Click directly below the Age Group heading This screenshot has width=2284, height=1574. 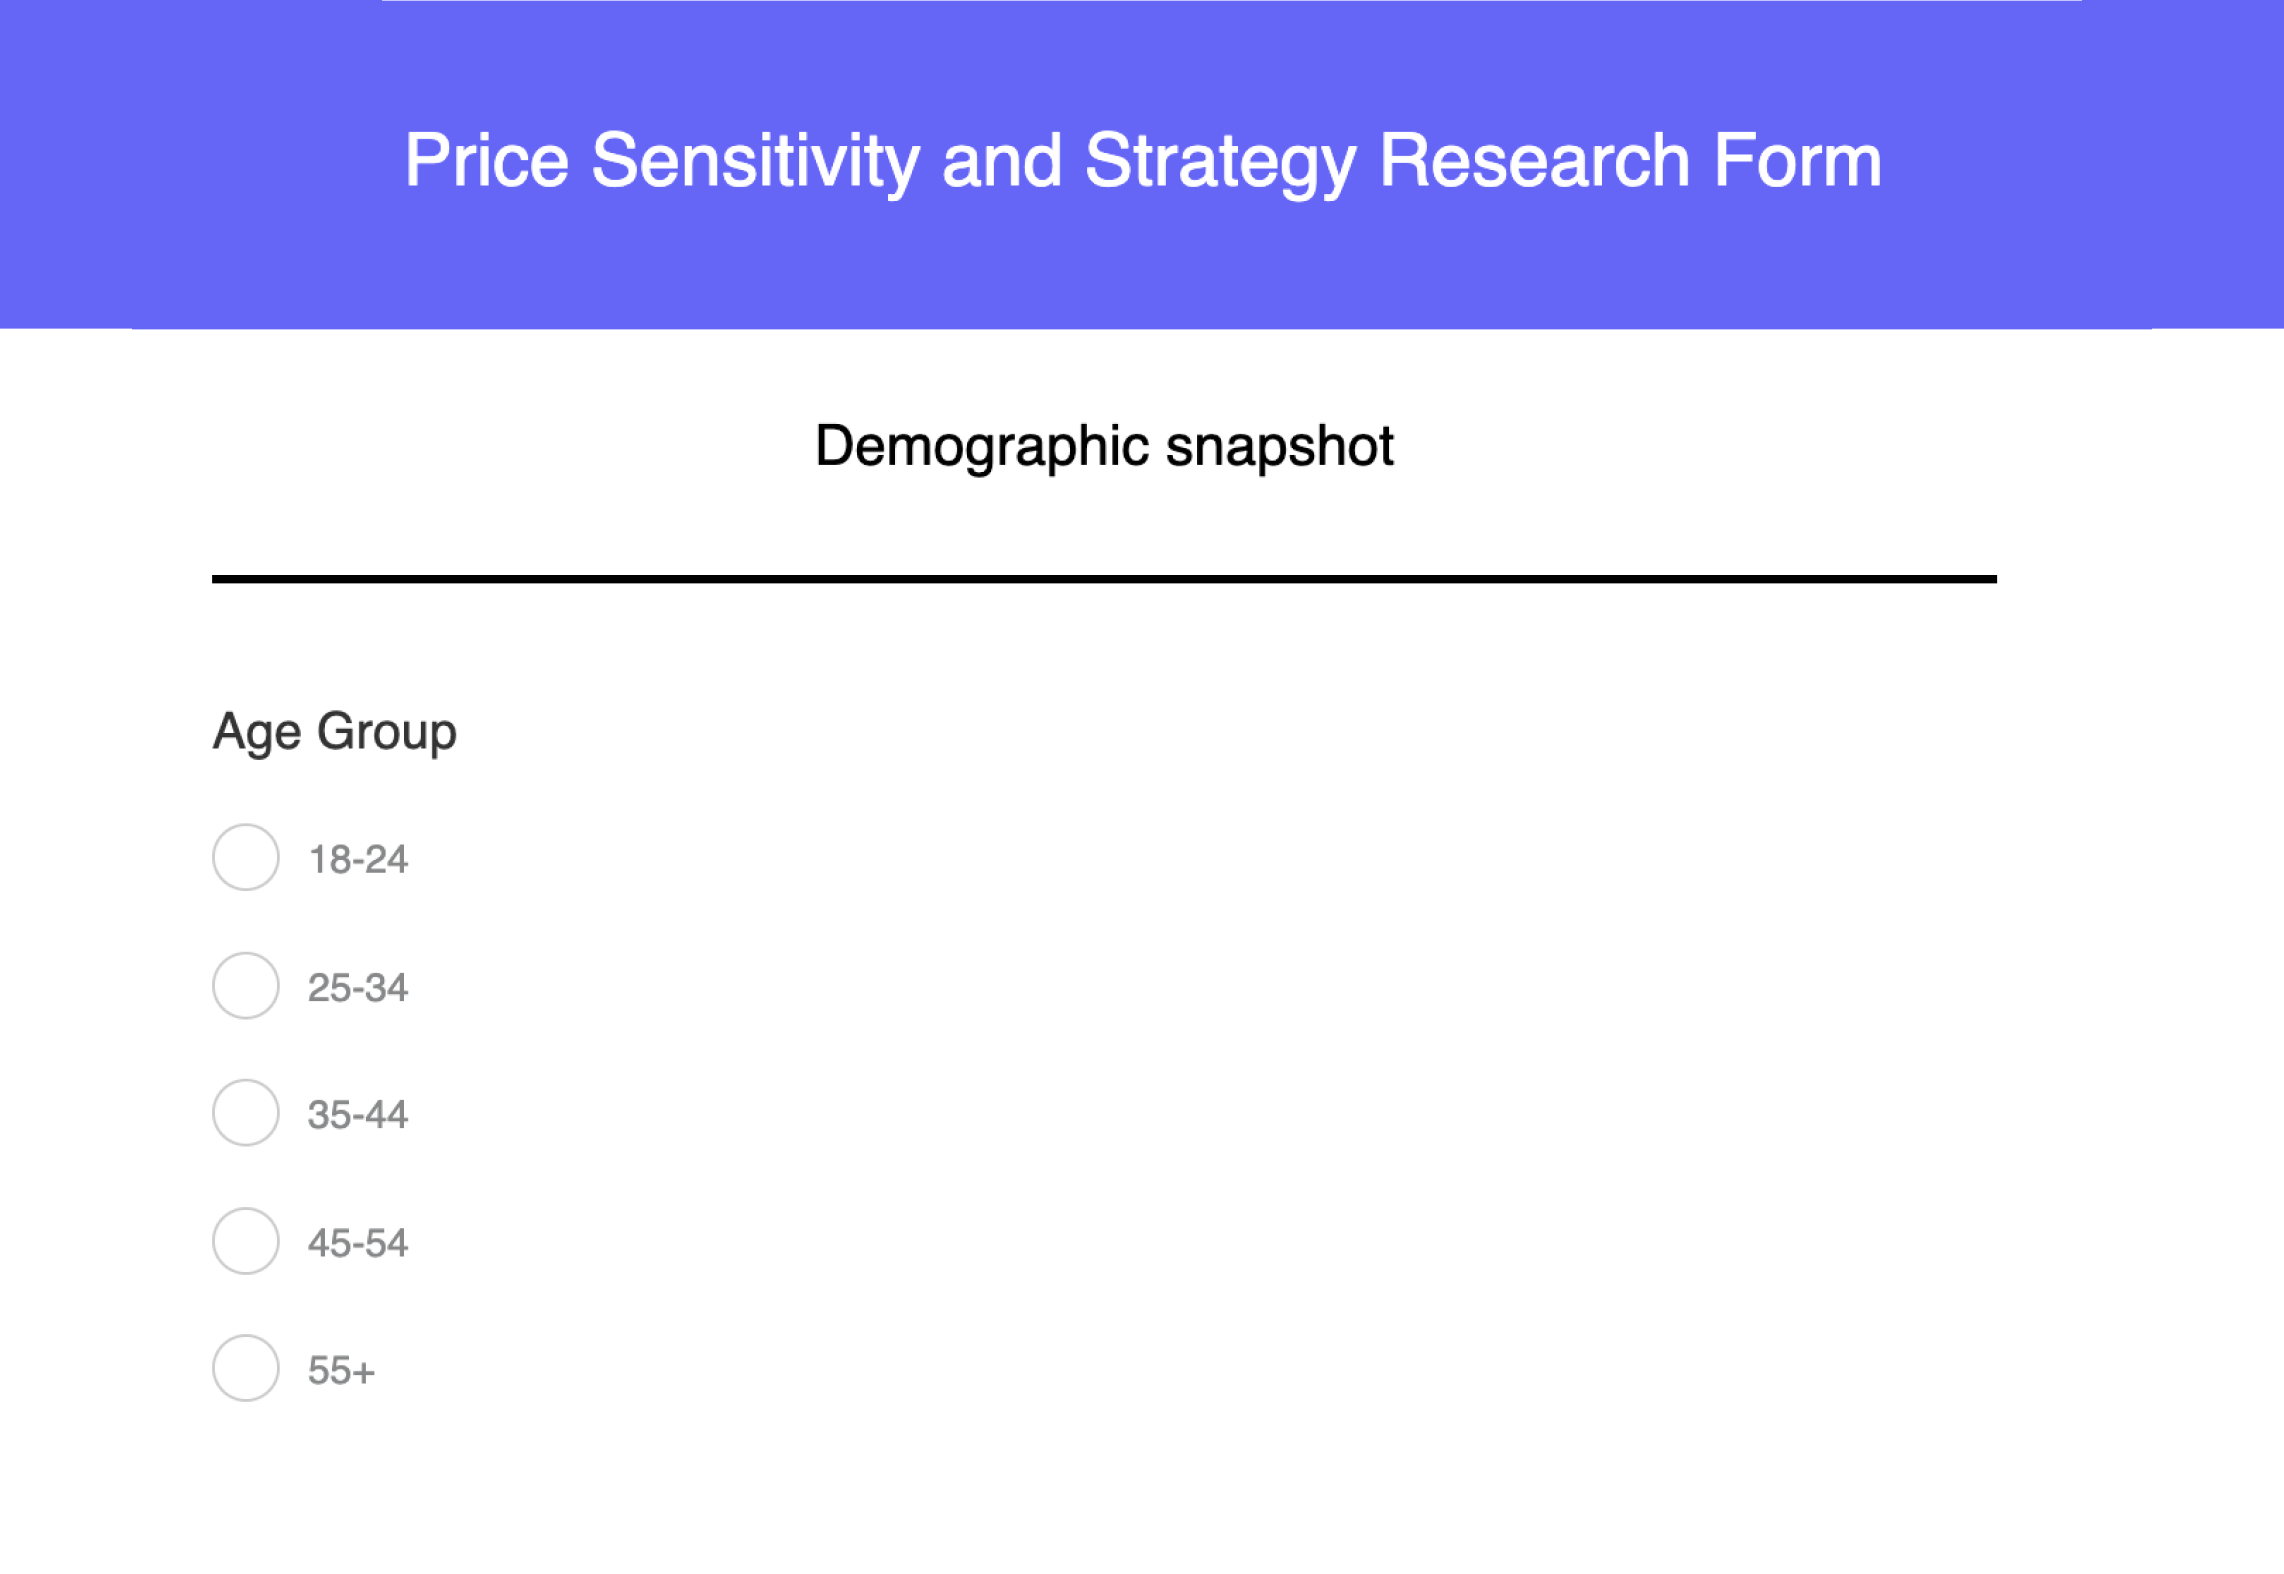click(333, 790)
